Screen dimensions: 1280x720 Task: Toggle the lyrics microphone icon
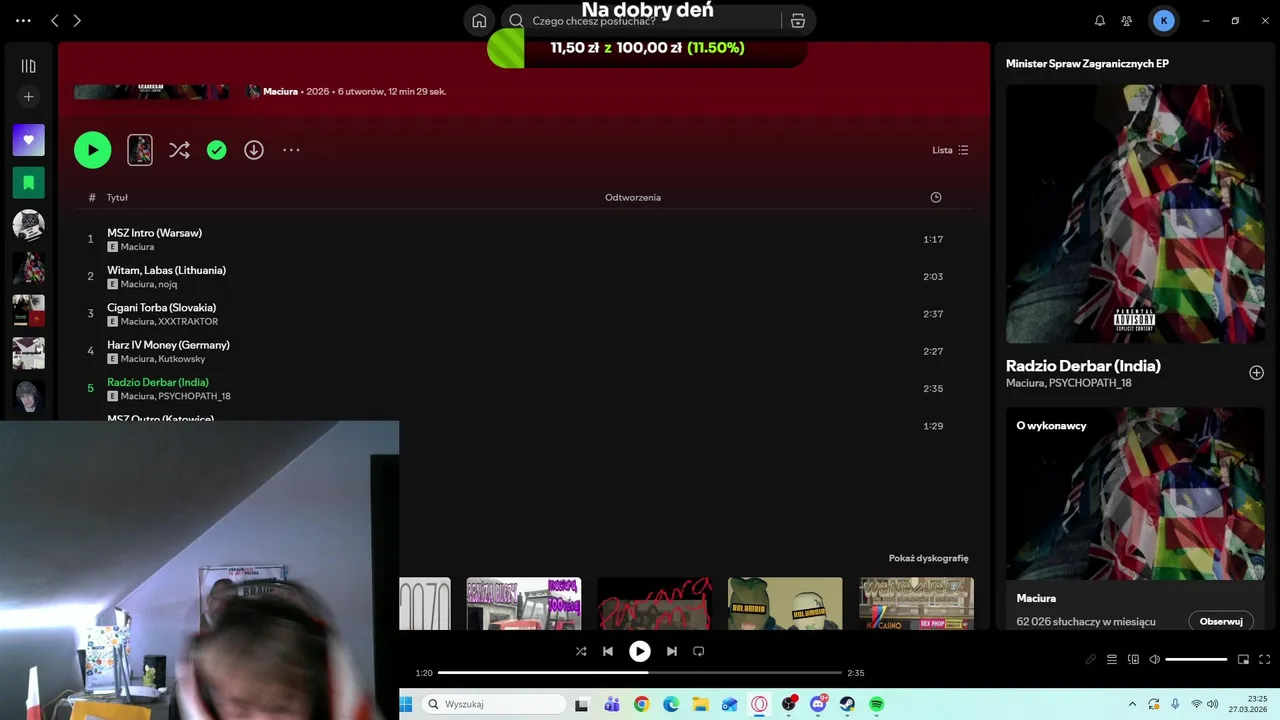(1091, 659)
